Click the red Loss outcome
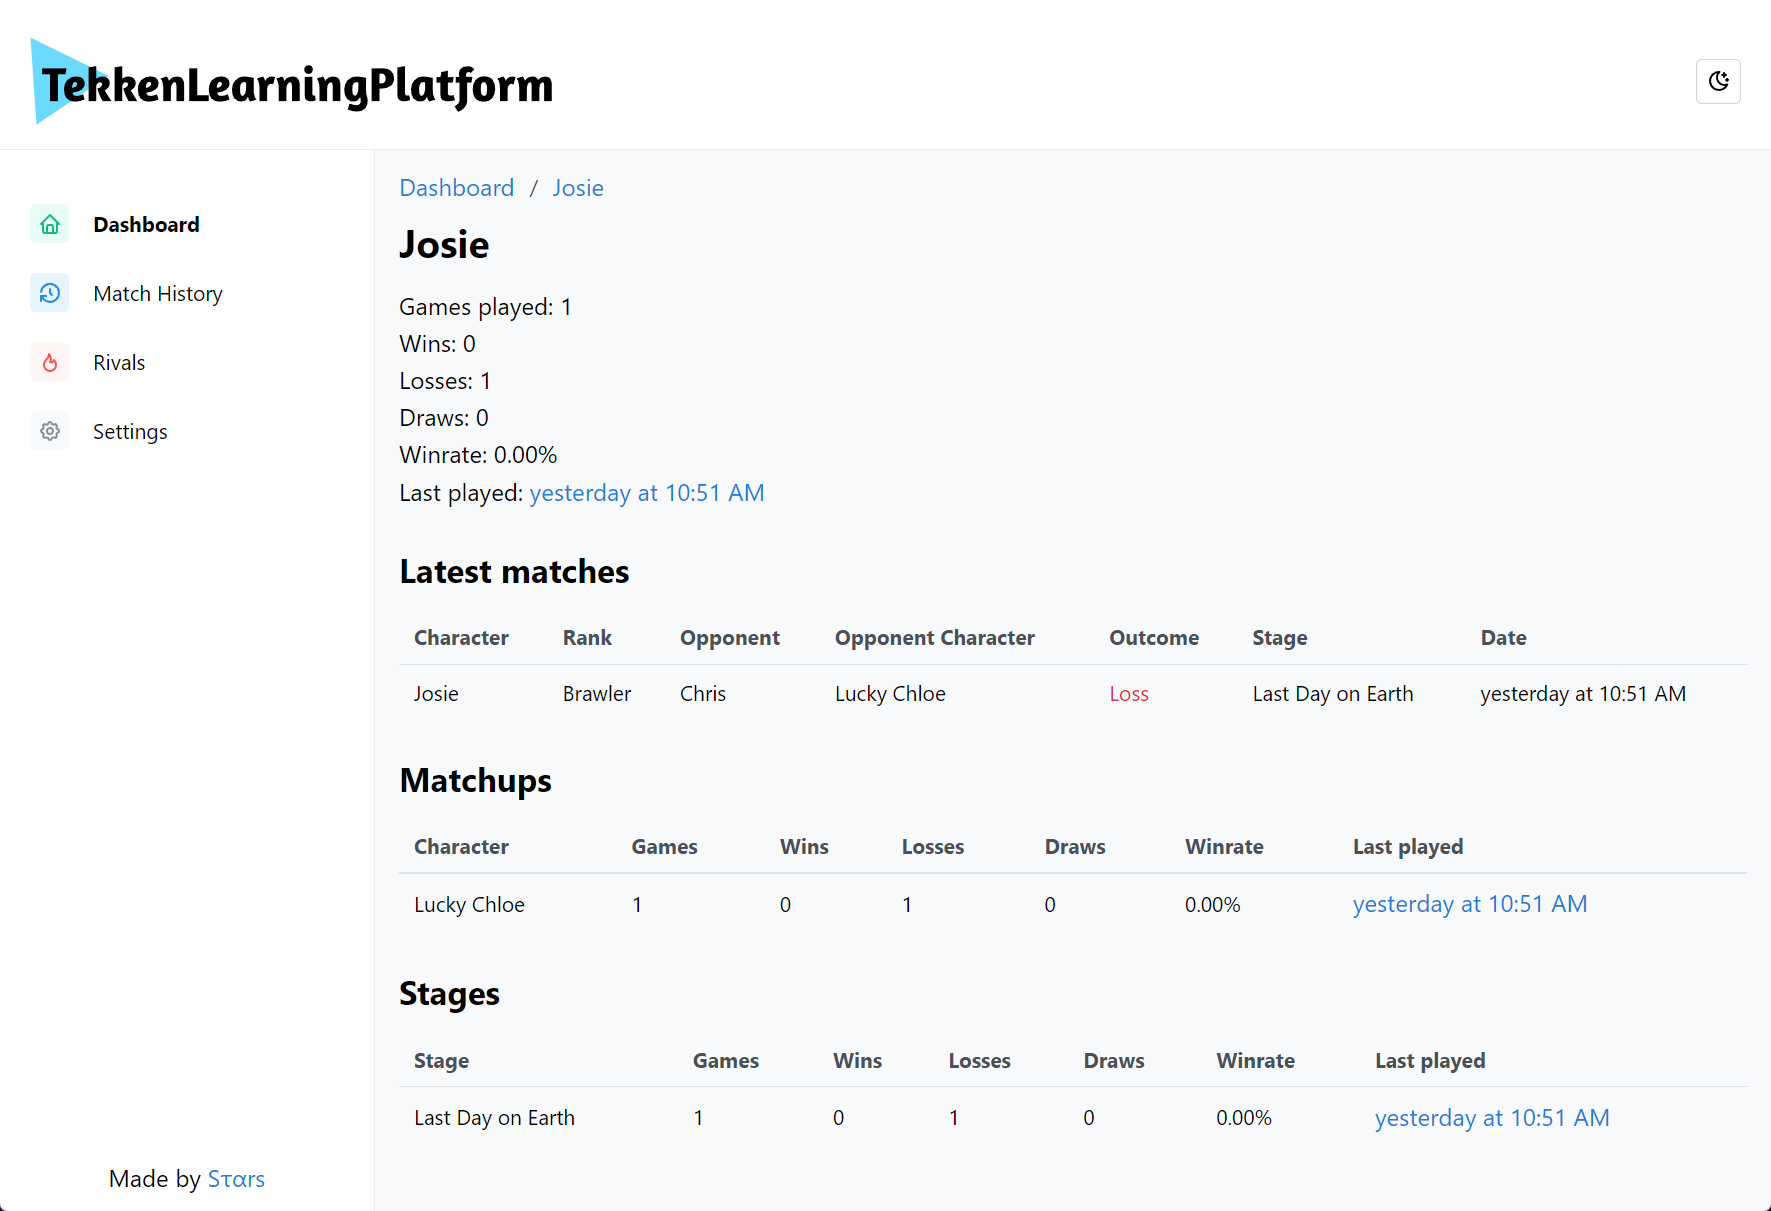The width and height of the screenshot is (1771, 1211). 1129,694
